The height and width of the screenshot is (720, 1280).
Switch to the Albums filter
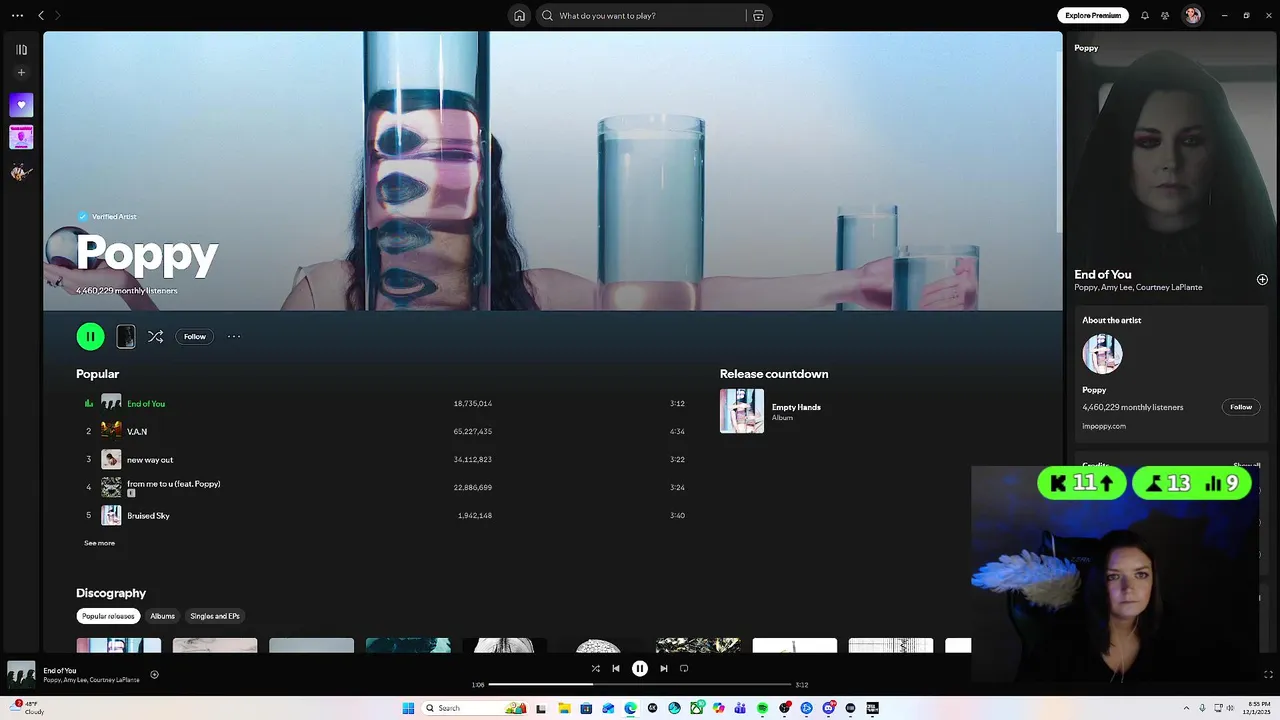162,616
